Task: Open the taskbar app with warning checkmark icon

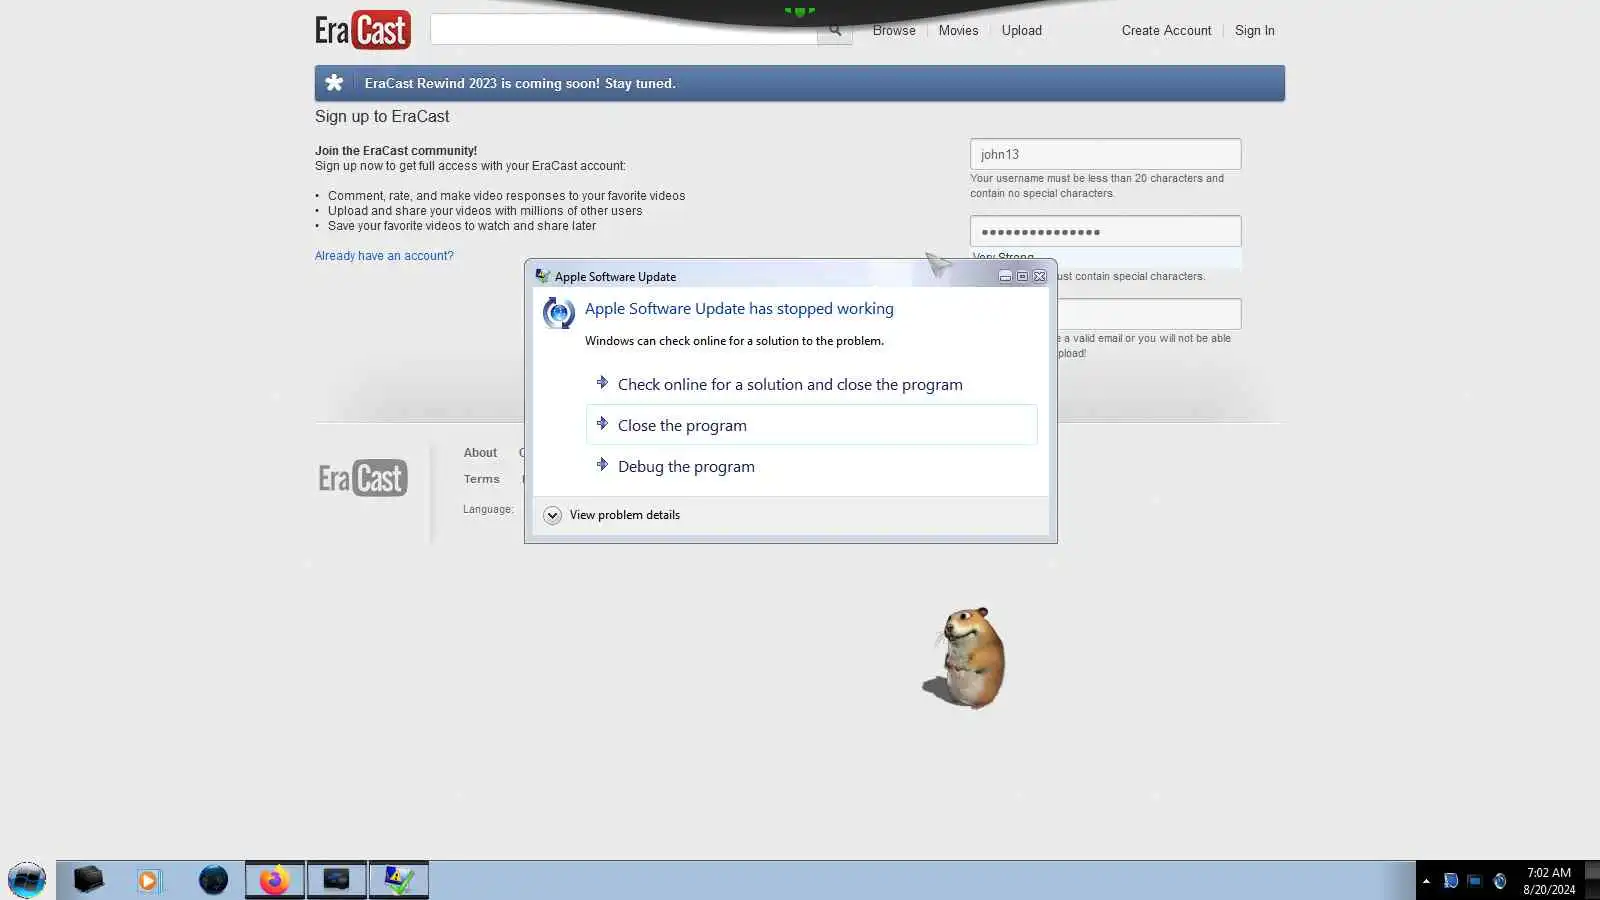Action: tap(398, 880)
